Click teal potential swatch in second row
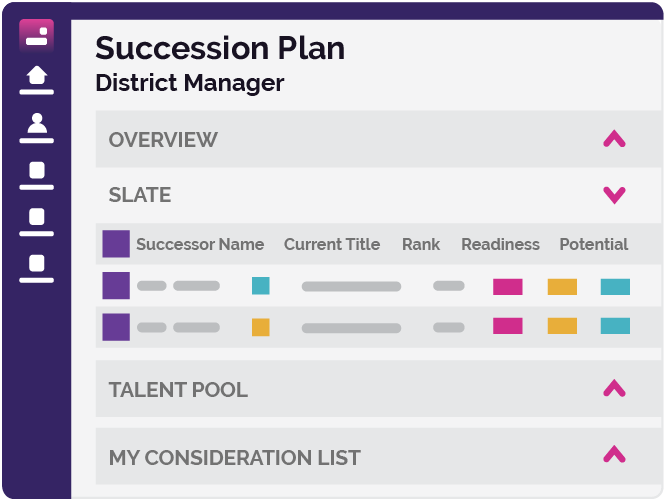 (615, 326)
